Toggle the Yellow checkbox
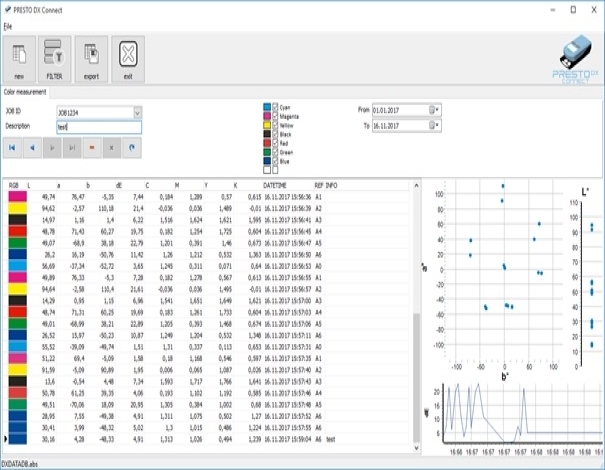The image size is (605, 470). [x=275, y=125]
